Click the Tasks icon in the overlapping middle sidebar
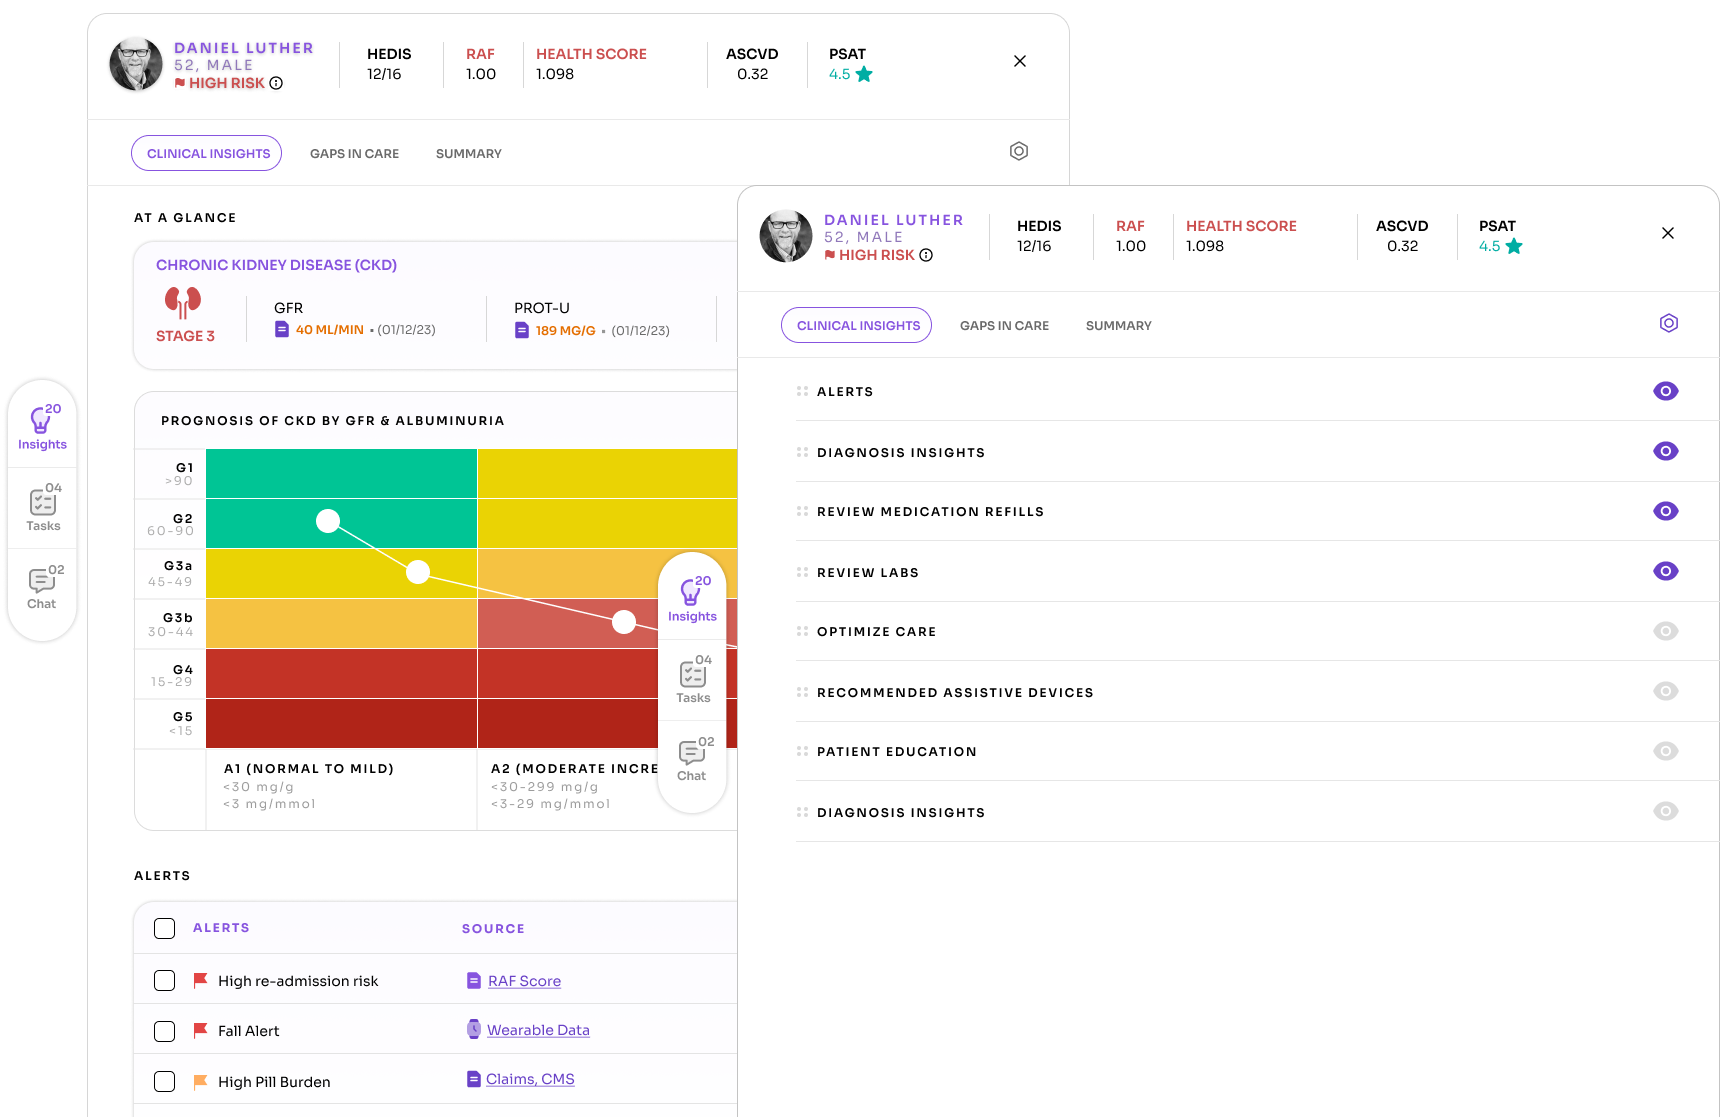Screen dimensions: 1728x1117 pos(693,680)
